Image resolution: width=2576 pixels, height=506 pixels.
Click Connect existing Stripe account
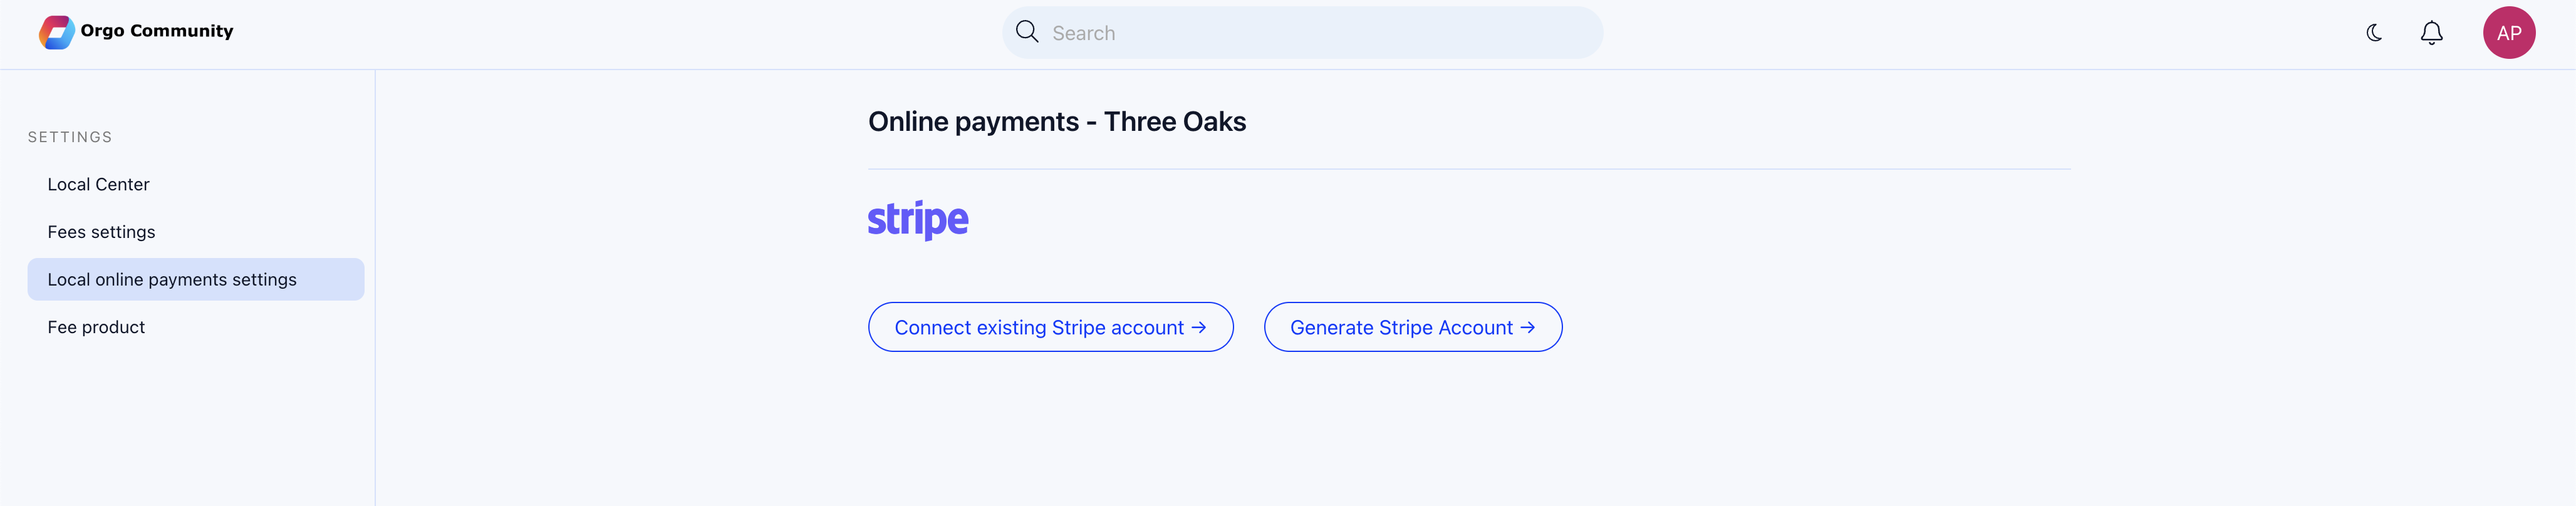pos(1051,327)
